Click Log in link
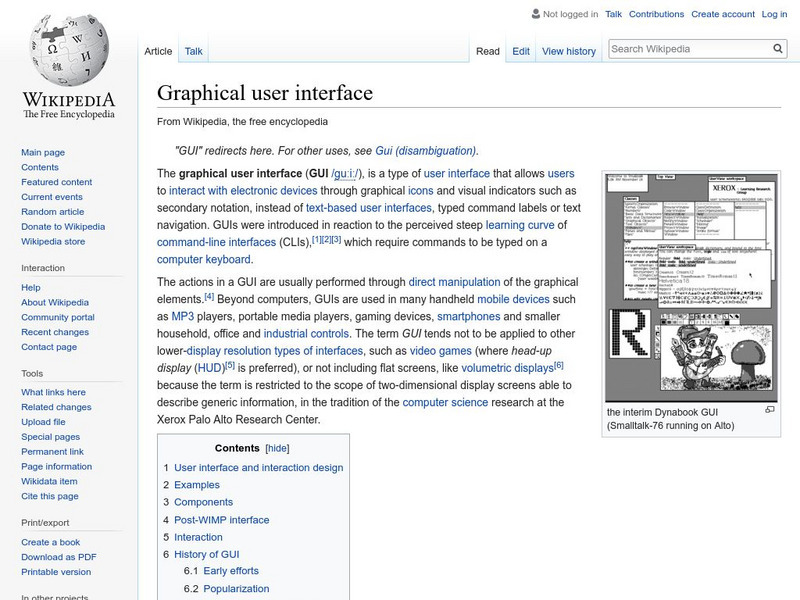 click(x=774, y=14)
